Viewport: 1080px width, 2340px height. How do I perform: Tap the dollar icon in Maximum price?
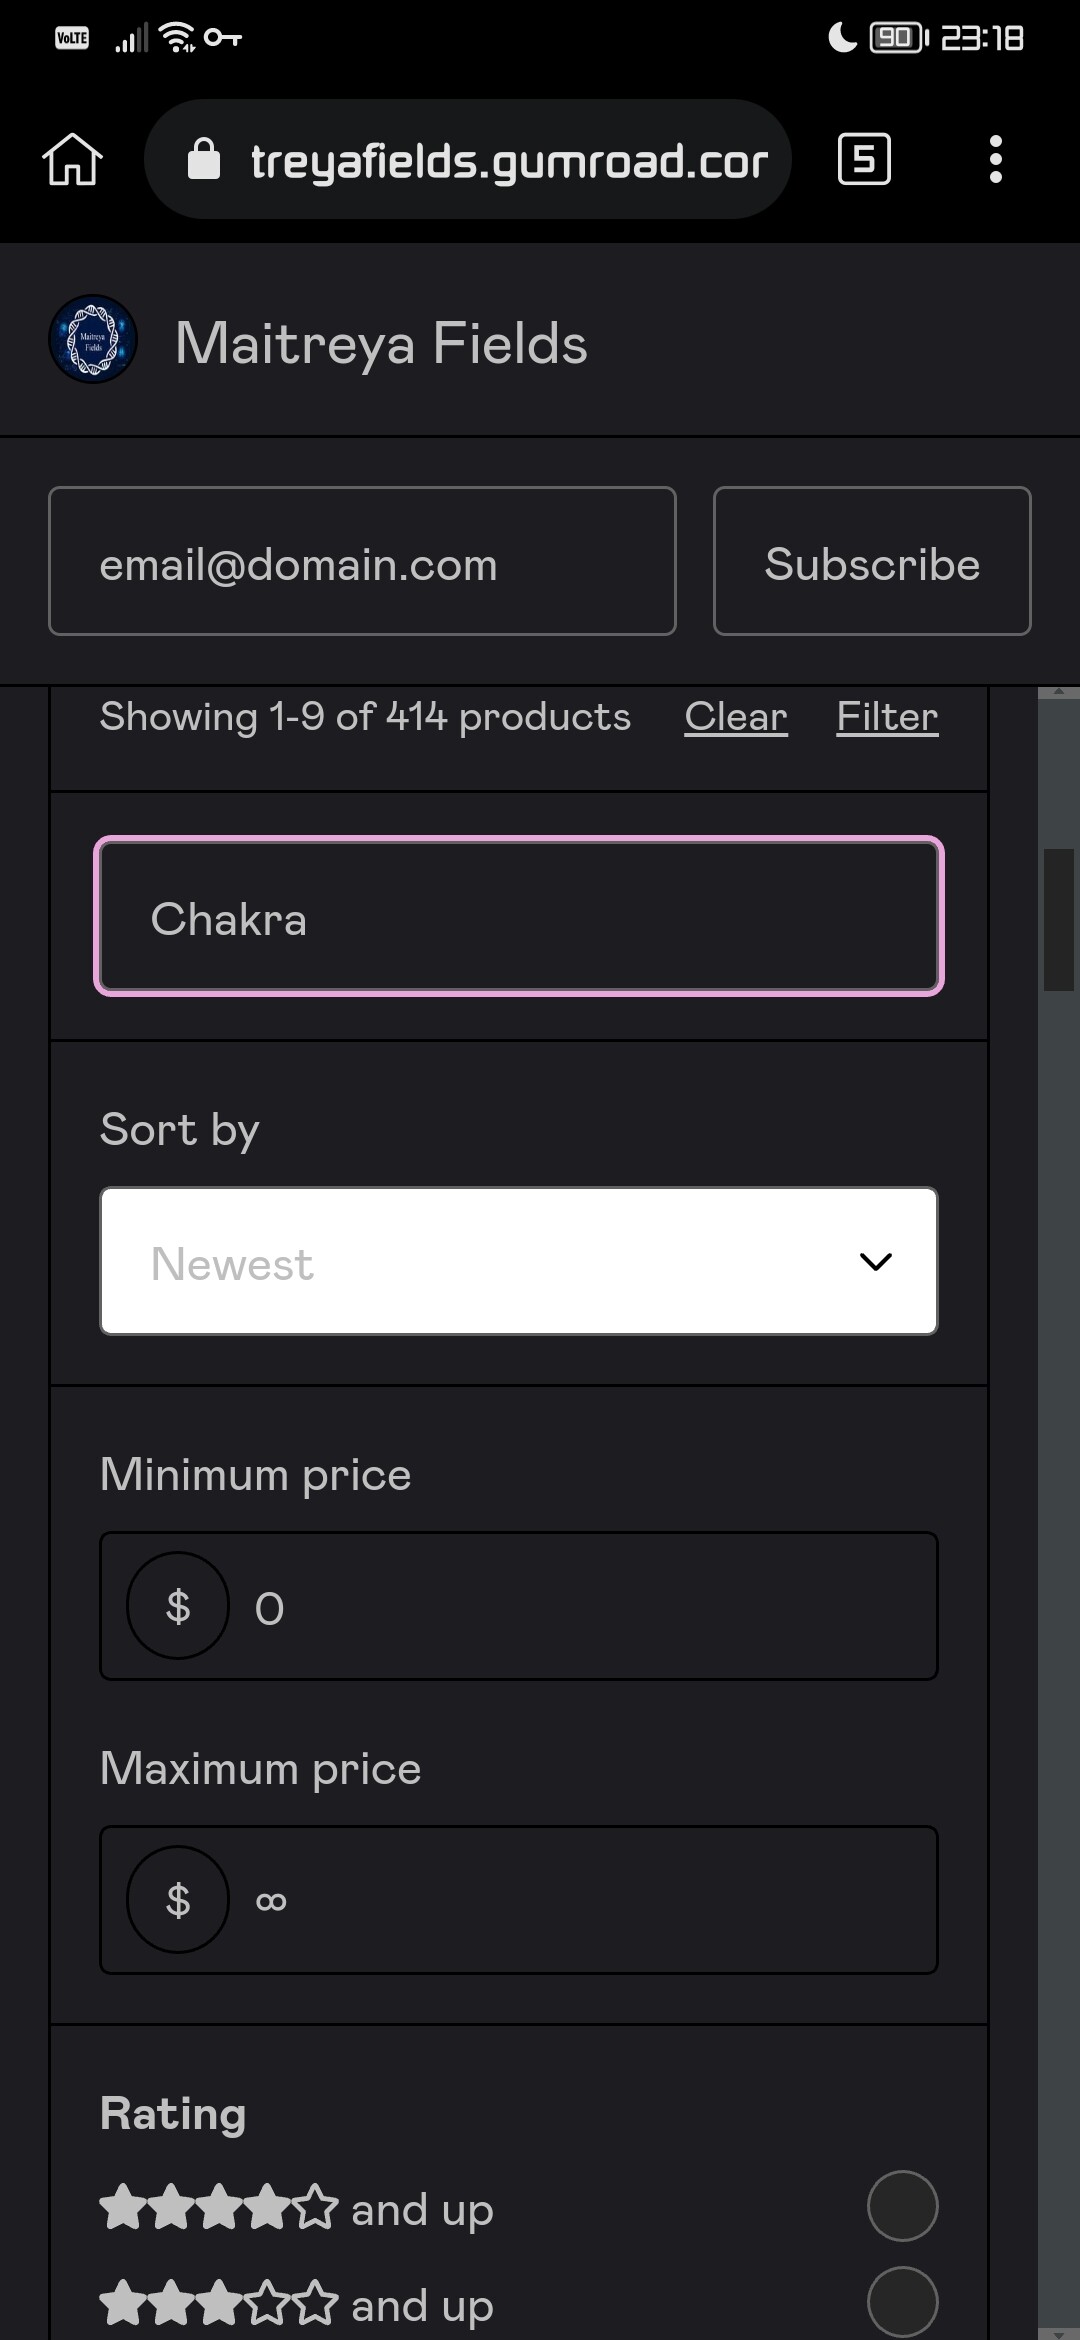click(x=178, y=1899)
